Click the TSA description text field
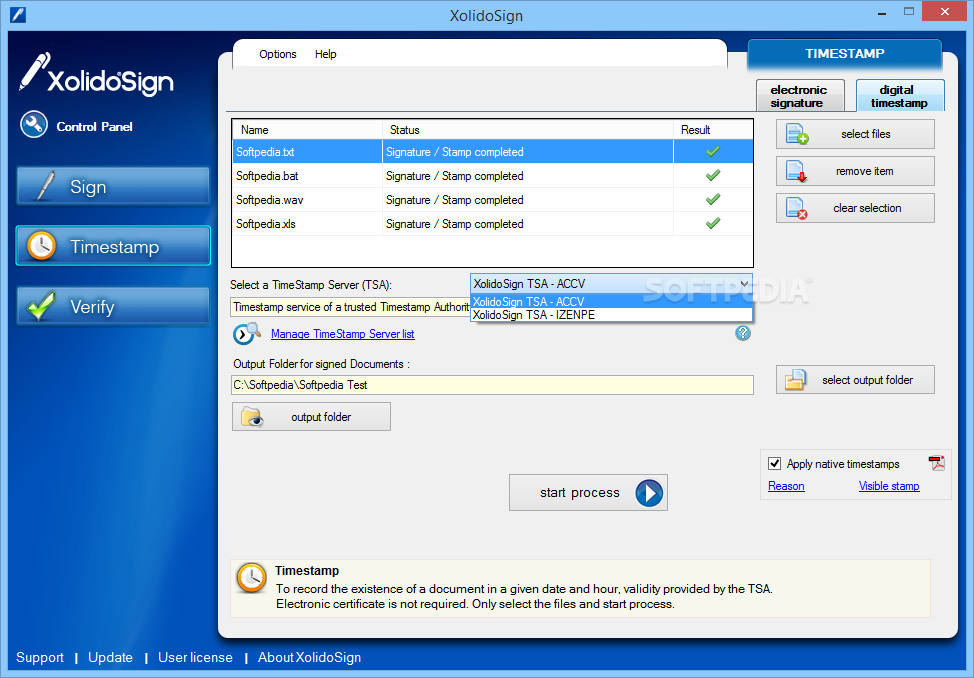 point(350,307)
